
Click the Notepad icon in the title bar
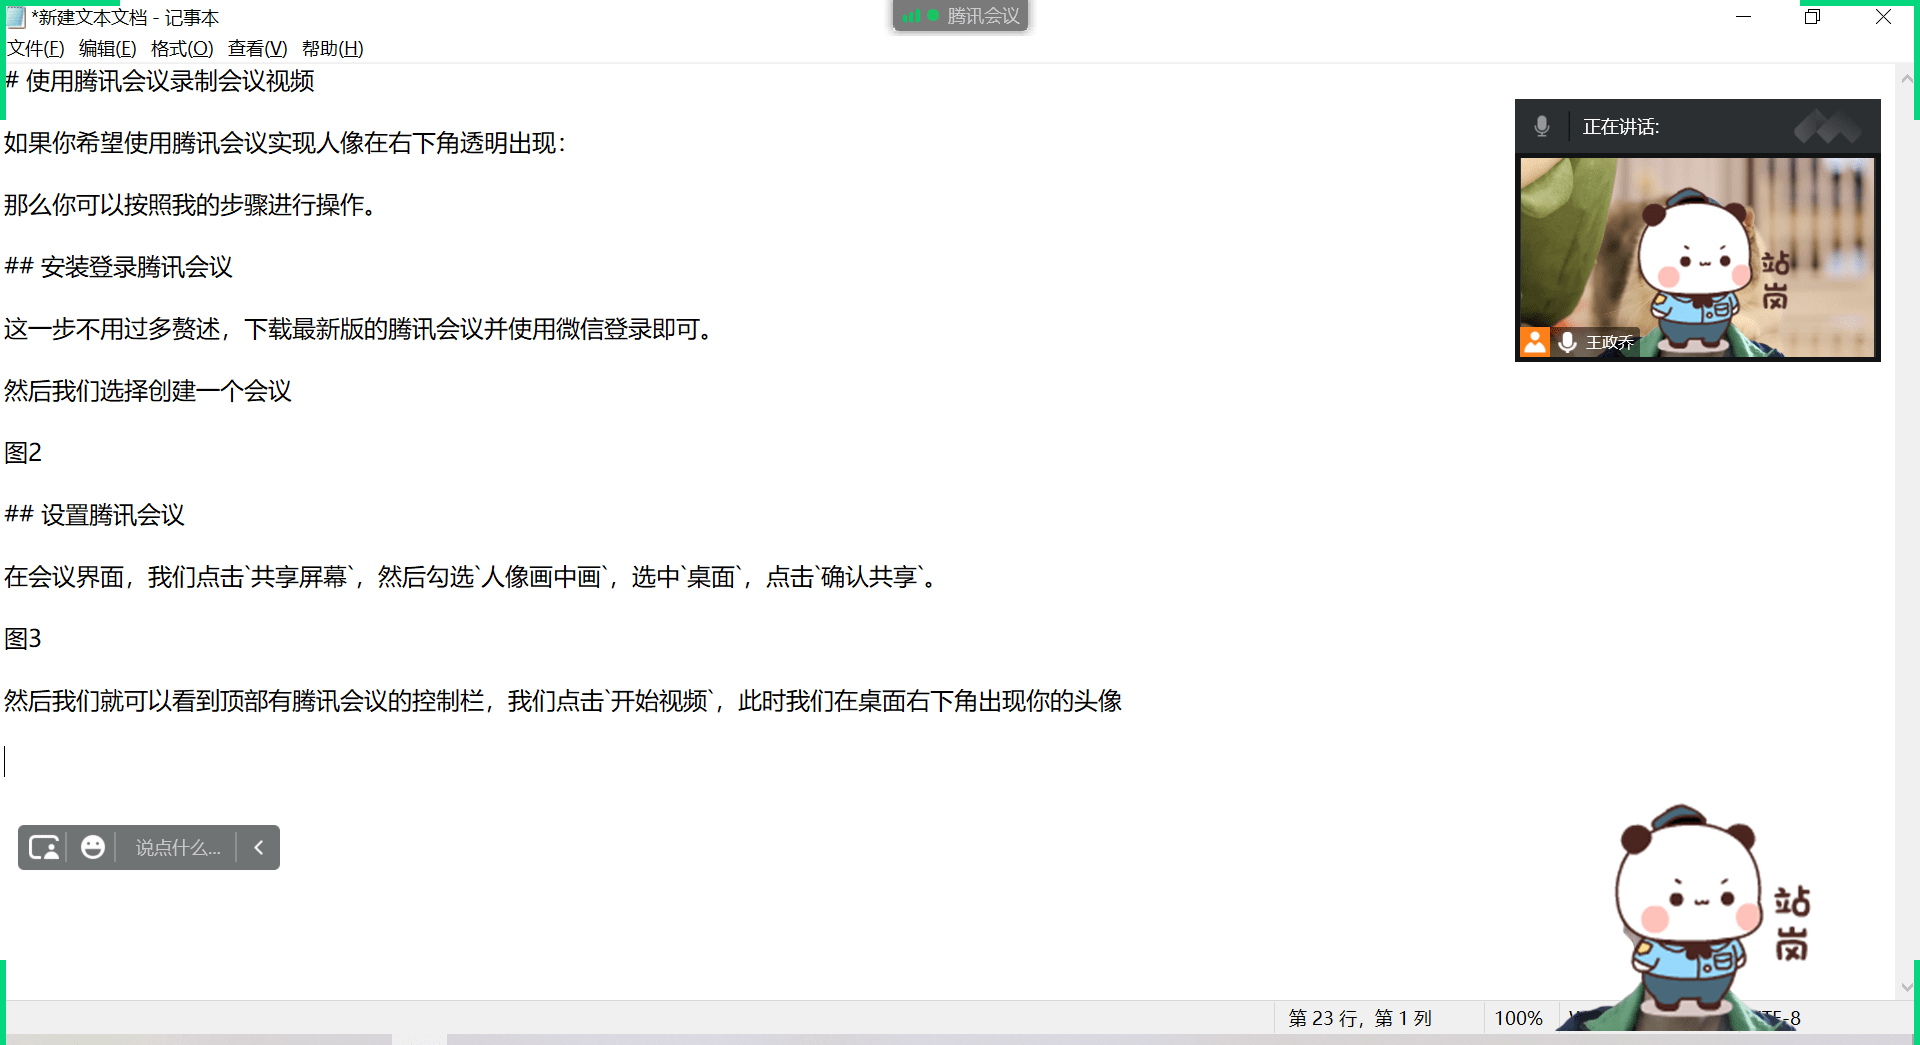15,17
